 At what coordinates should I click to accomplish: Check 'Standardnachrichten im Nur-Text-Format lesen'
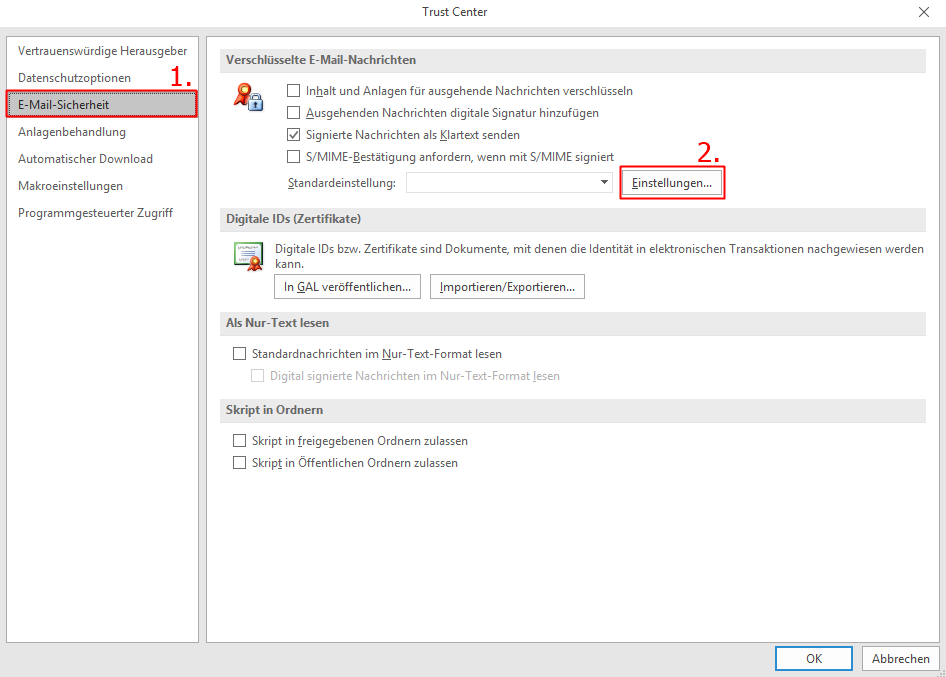point(239,354)
